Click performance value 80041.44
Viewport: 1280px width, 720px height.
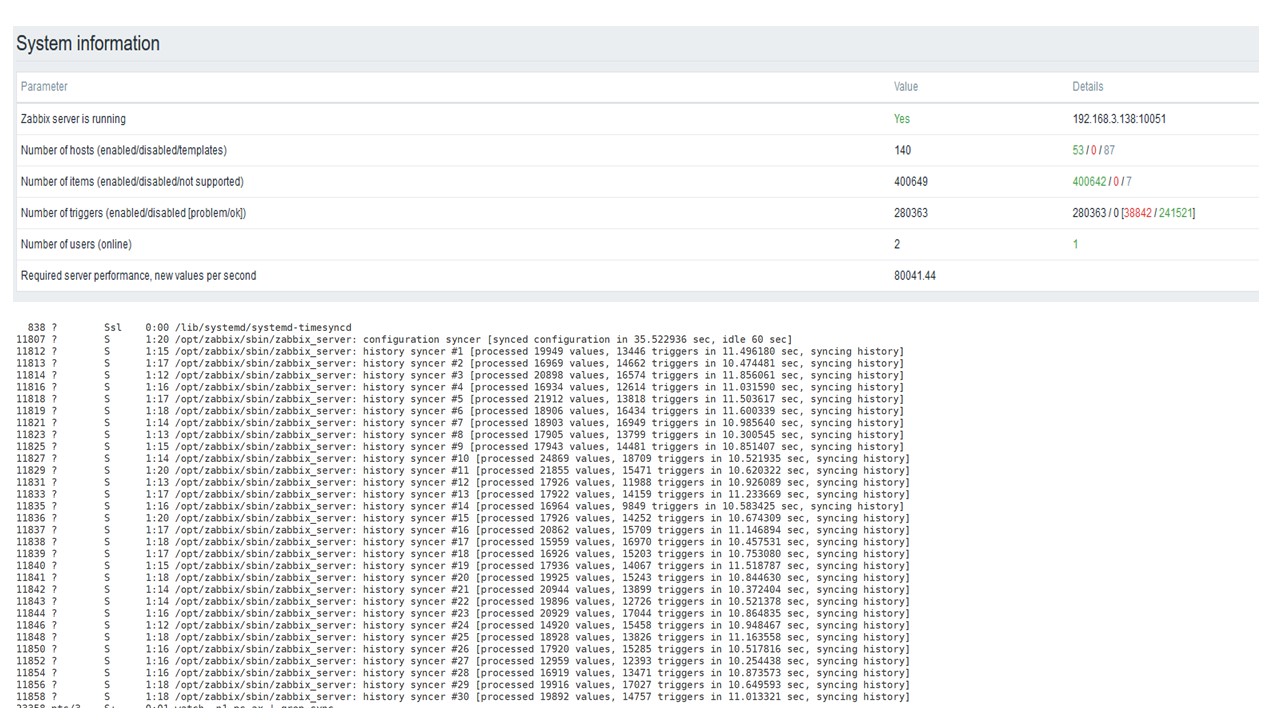915,276
